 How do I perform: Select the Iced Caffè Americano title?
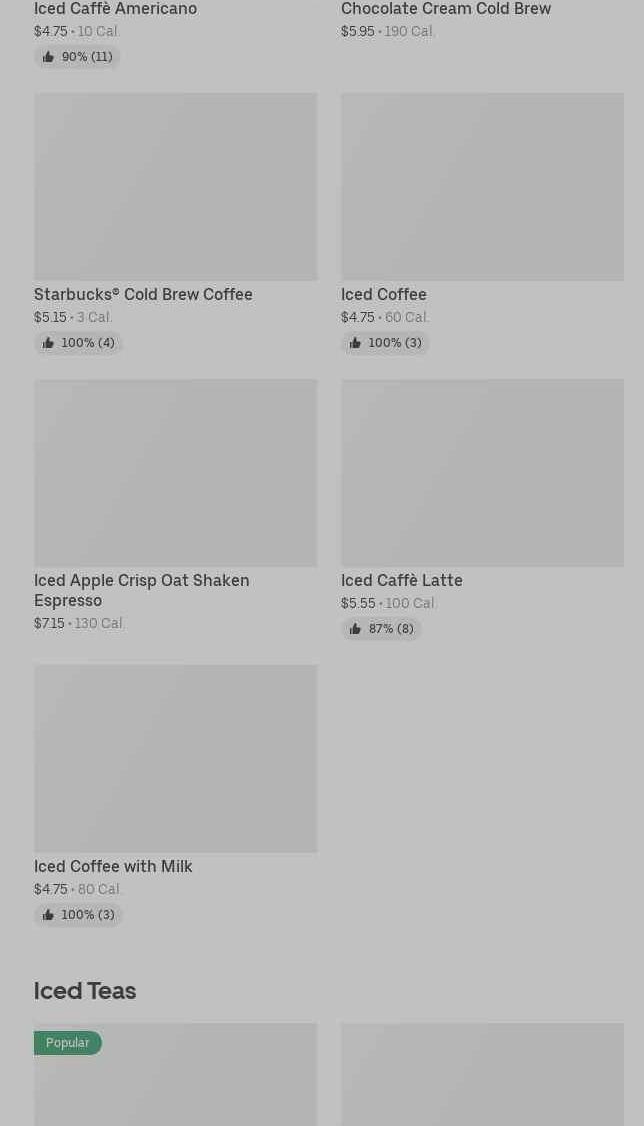pyautogui.click(x=115, y=9)
